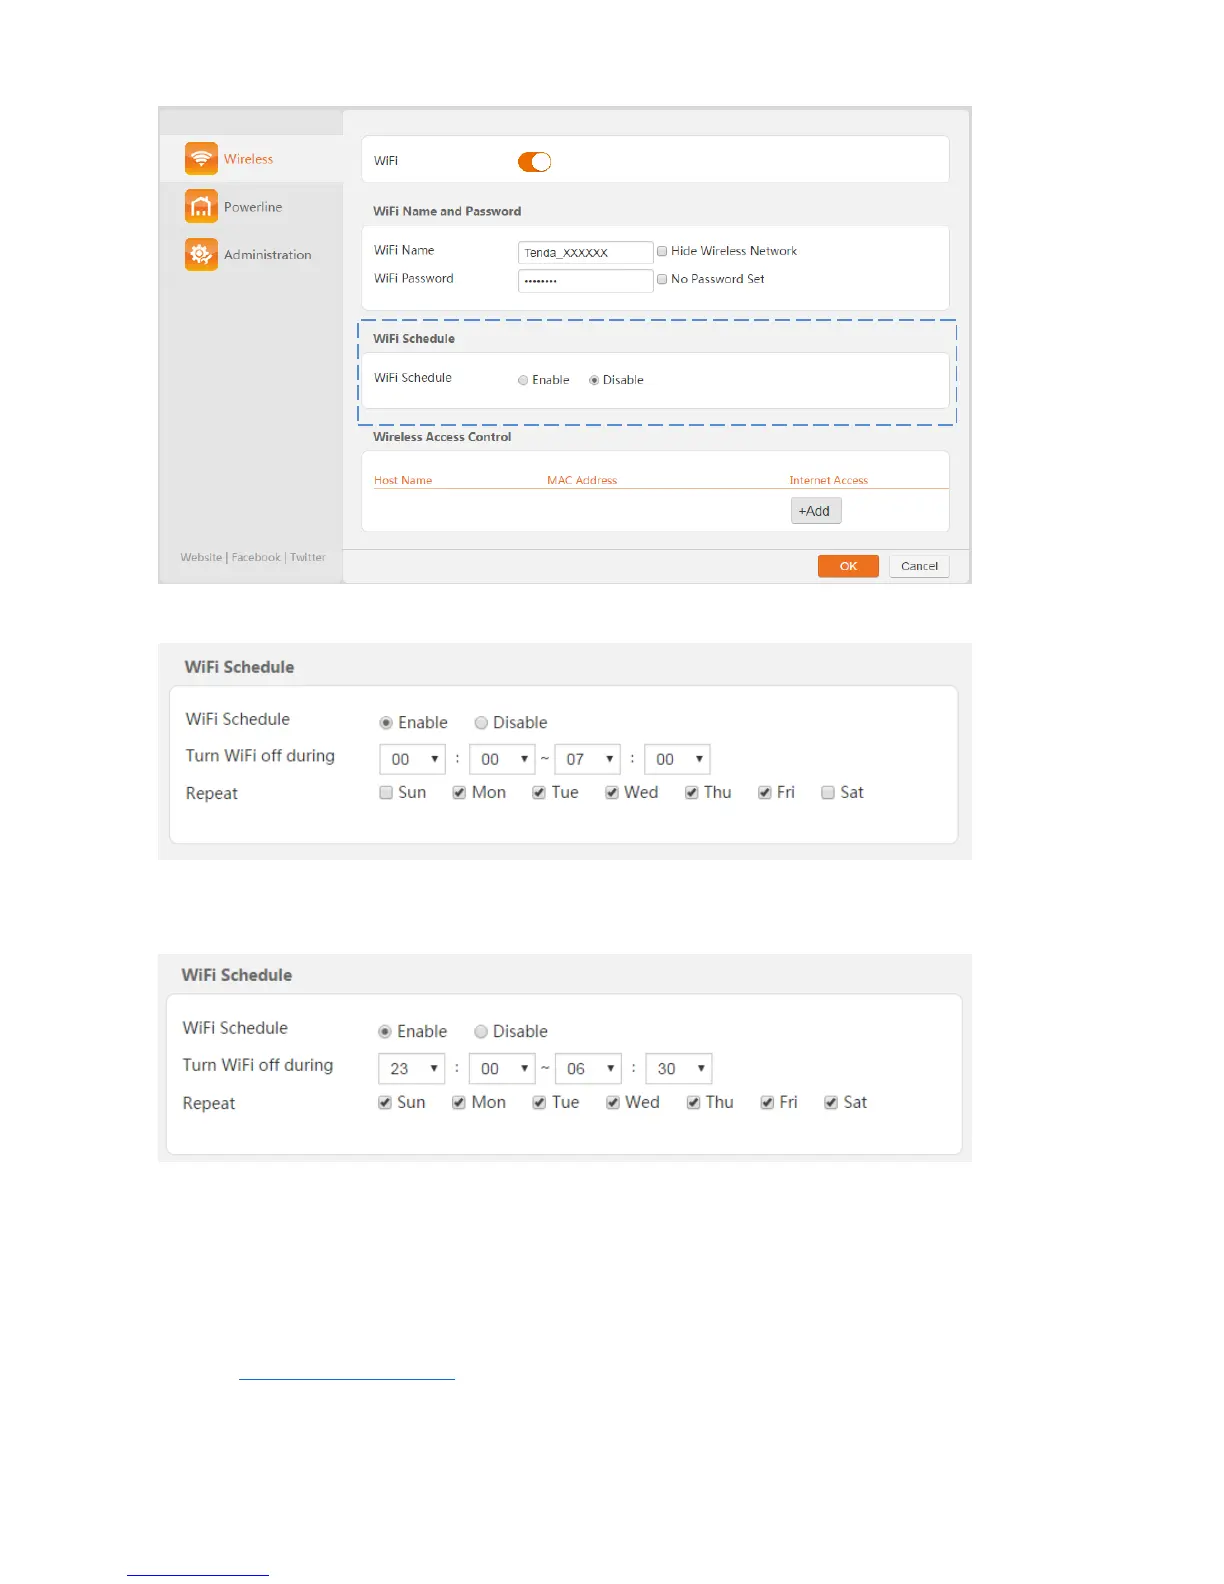
Task: Click the orange Wireless WiFi icon
Action: 201,158
